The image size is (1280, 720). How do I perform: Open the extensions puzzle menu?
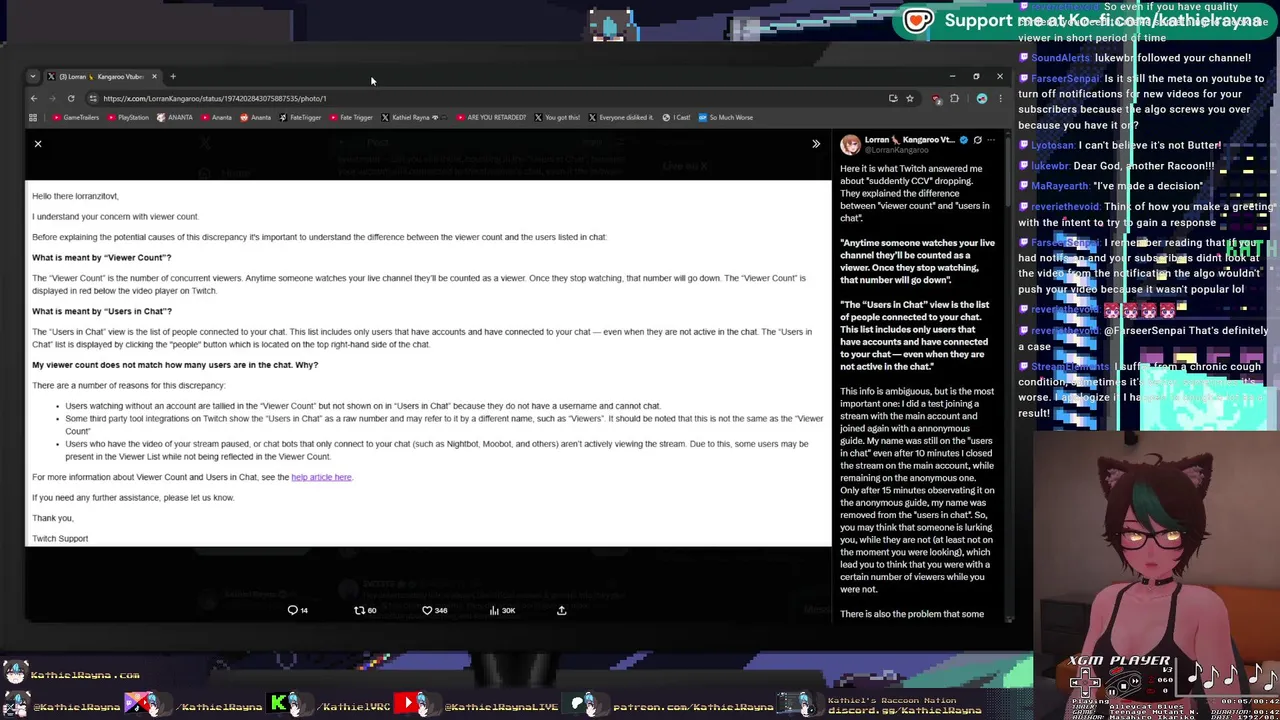(954, 98)
